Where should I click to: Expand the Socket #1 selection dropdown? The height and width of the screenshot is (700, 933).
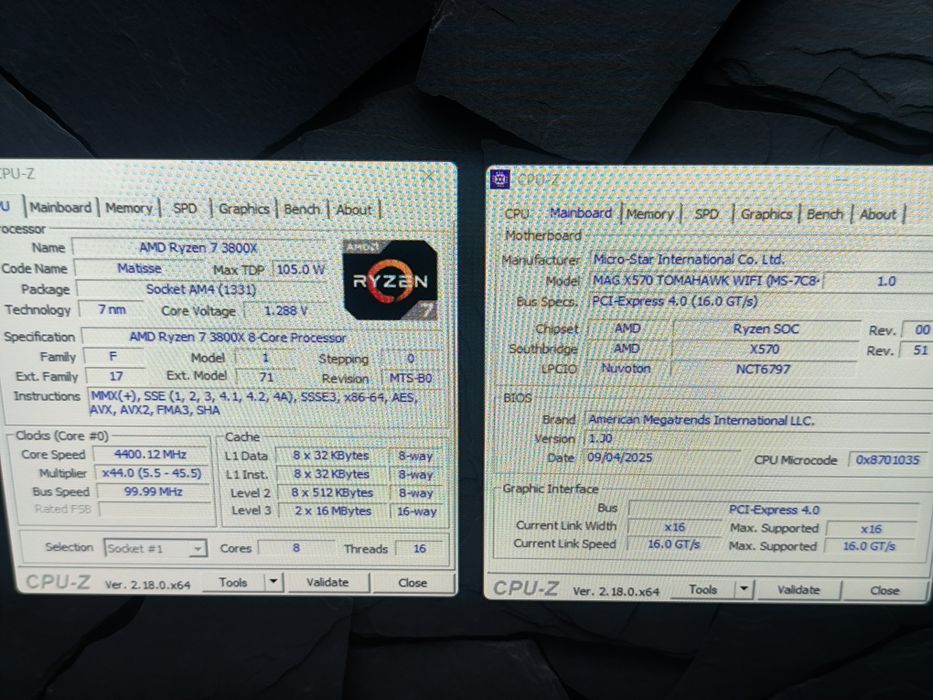pos(198,548)
